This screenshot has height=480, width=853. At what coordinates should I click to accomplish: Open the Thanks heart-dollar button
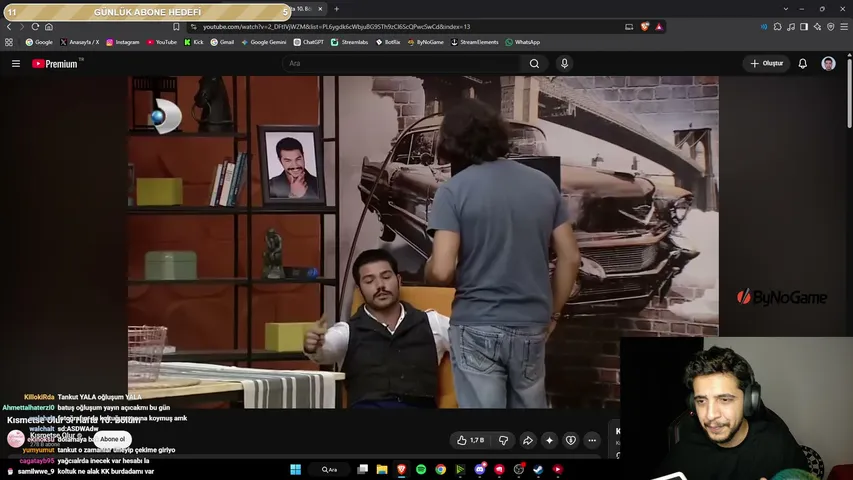[571, 440]
